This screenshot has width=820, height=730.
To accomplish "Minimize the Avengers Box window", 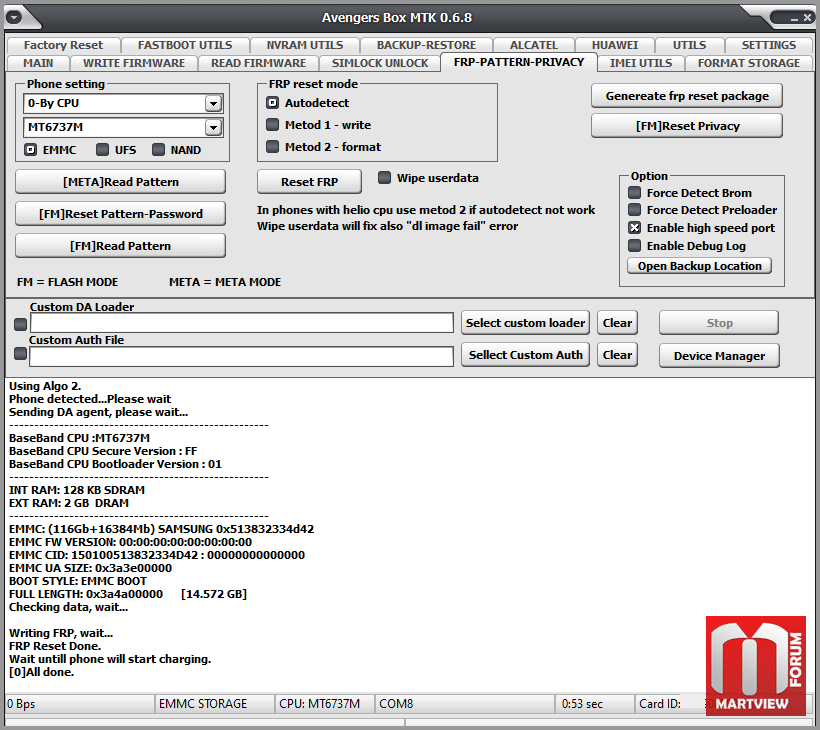I will tap(794, 18).
